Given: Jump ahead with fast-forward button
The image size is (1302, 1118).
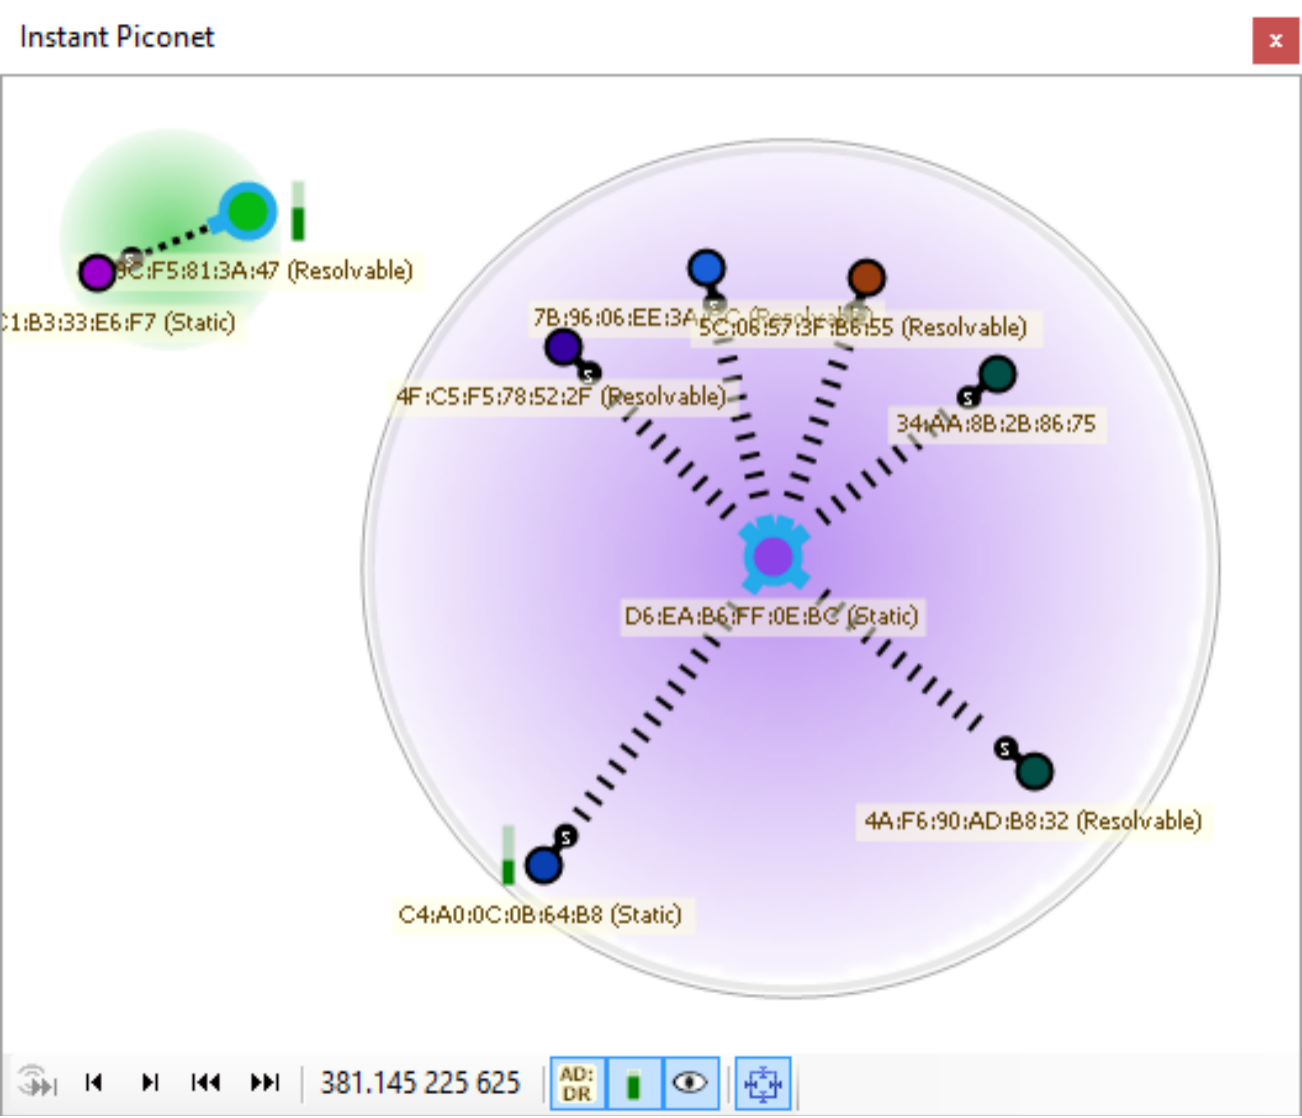Looking at the screenshot, I should (x=265, y=1082).
